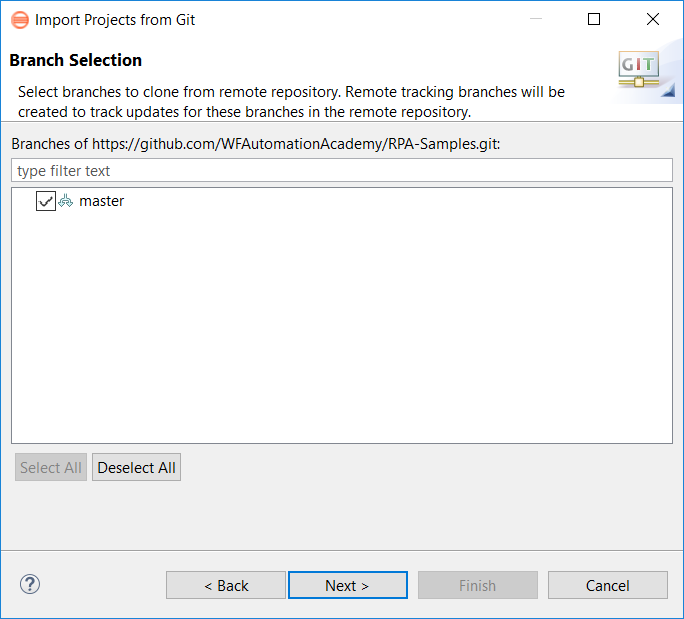Maximize the Import Projects from Git window
684x619 pixels.
point(594,19)
